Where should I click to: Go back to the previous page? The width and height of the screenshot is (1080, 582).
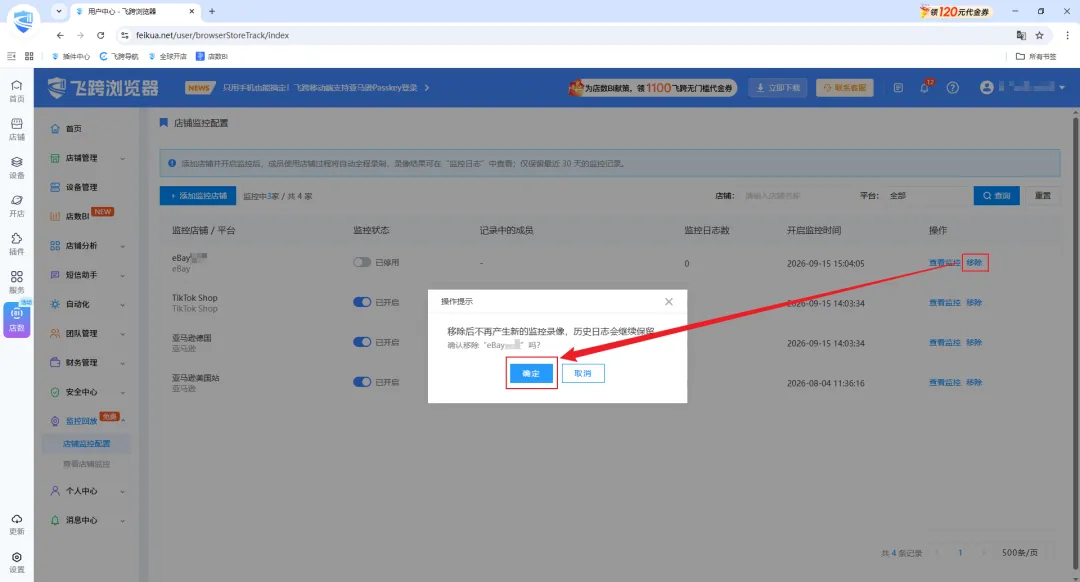(x=60, y=35)
